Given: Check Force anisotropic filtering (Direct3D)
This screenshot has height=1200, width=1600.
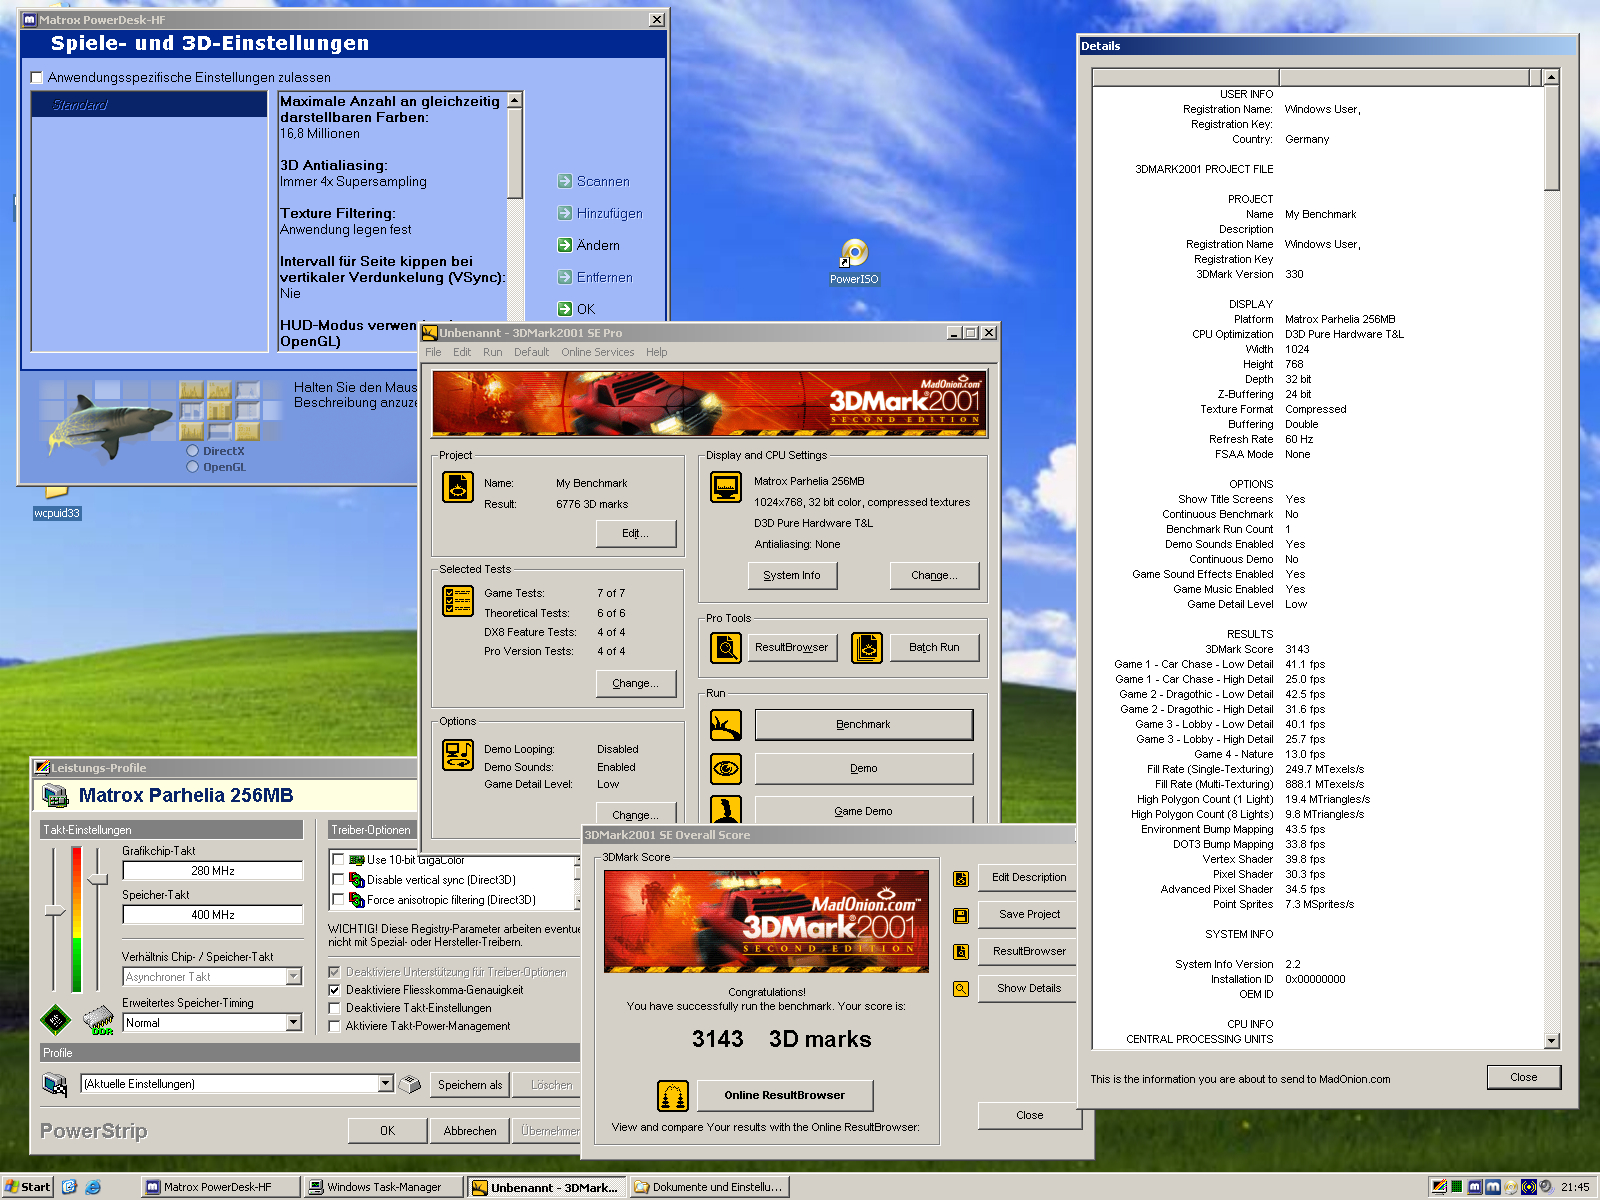Looking at the screenshot, I should (x=338, y=900).
